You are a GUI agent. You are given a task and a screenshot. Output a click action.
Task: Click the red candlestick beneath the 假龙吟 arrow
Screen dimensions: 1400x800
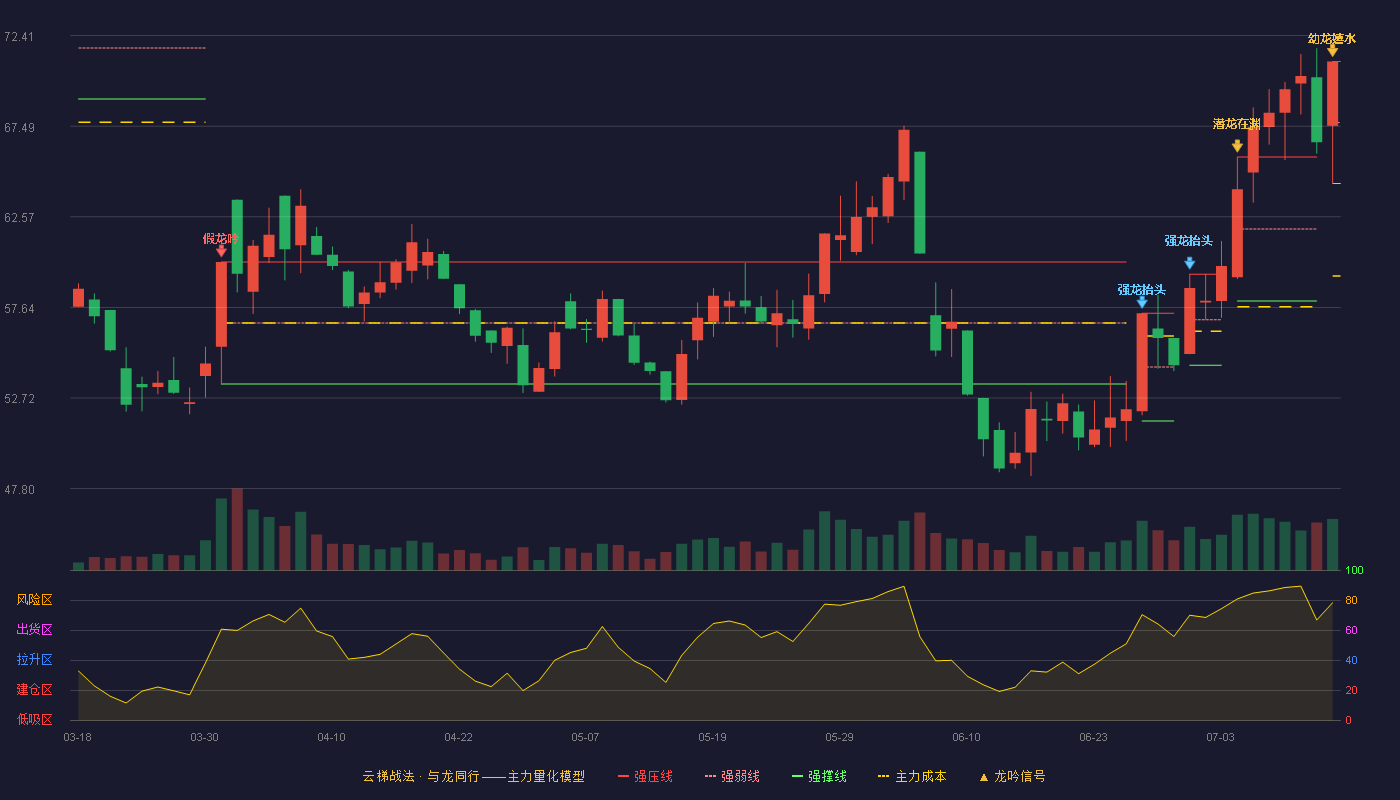point(221,304)
